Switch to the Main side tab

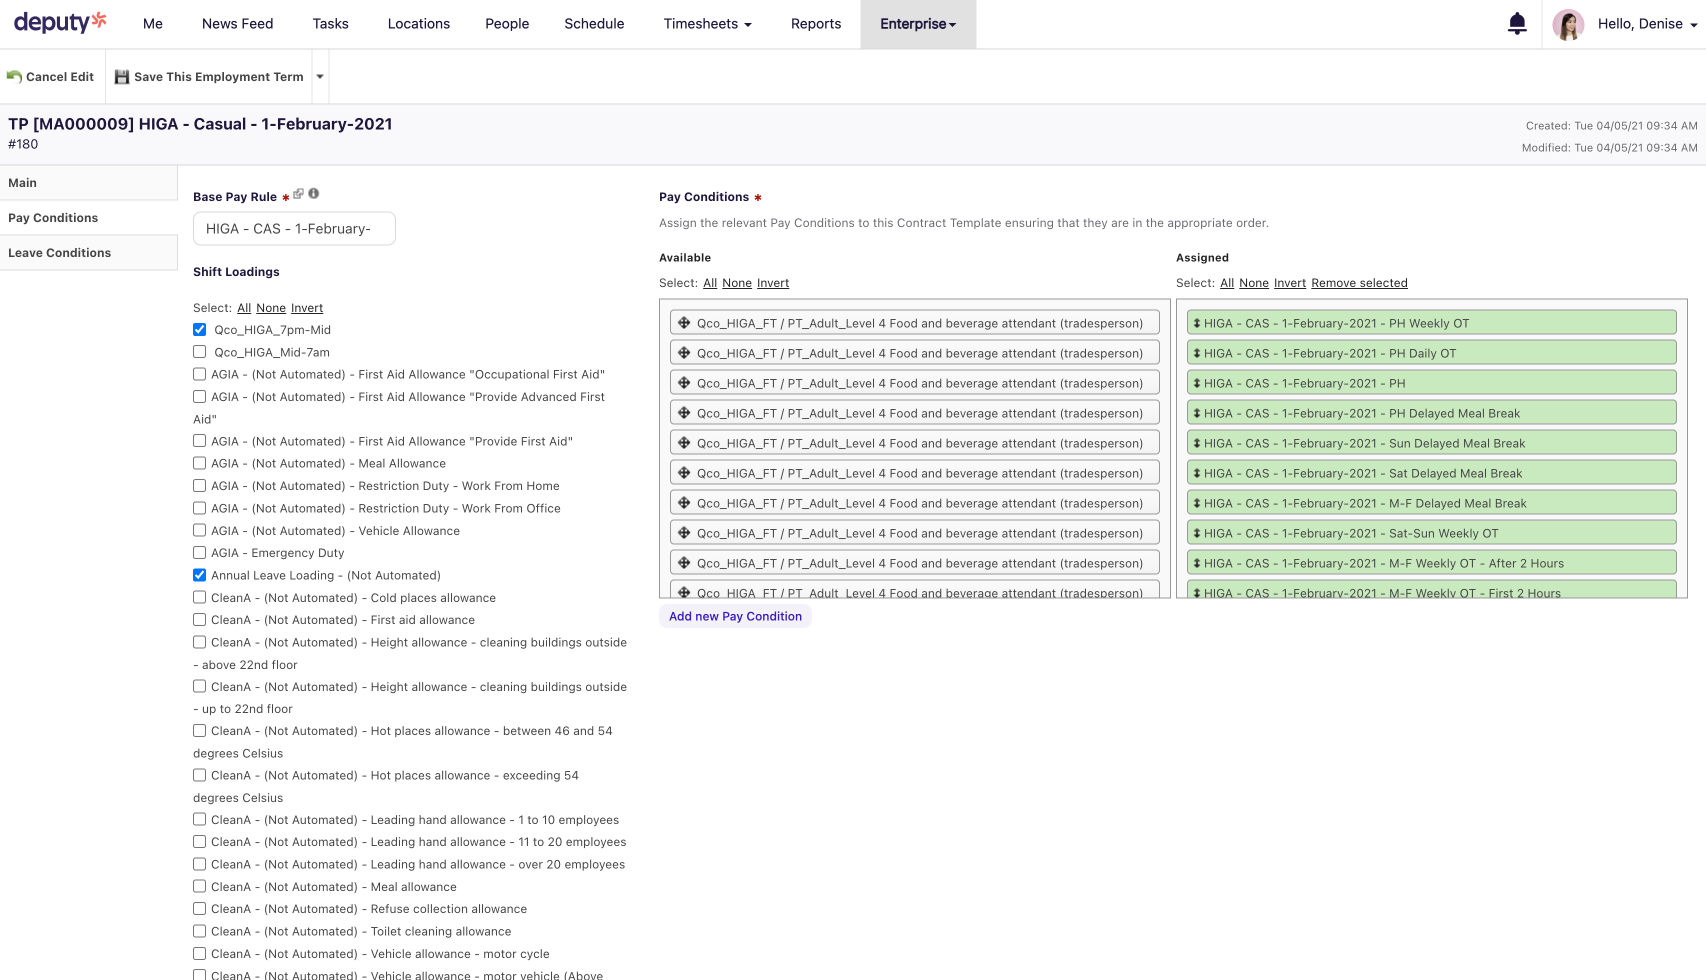(88, 183)
